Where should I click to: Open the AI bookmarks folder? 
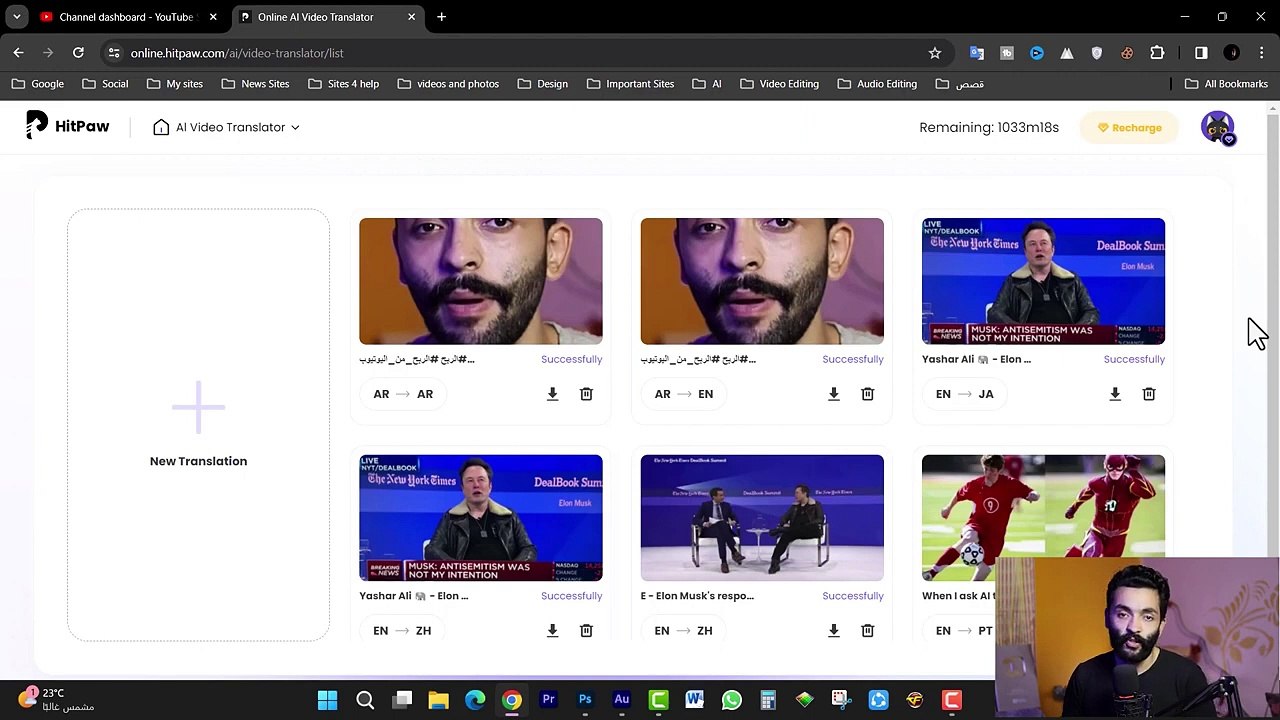pos(707,84)
